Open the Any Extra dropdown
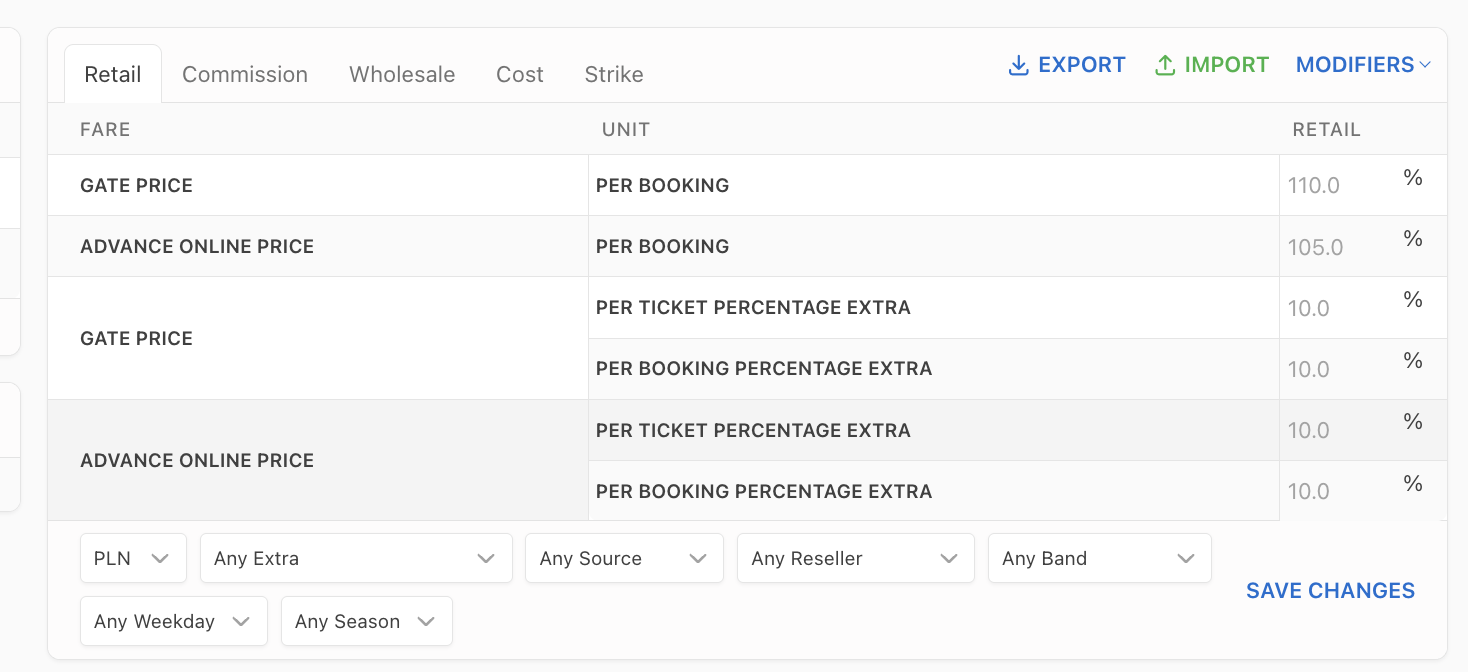The image size is (1468, 672). [356, 558]
